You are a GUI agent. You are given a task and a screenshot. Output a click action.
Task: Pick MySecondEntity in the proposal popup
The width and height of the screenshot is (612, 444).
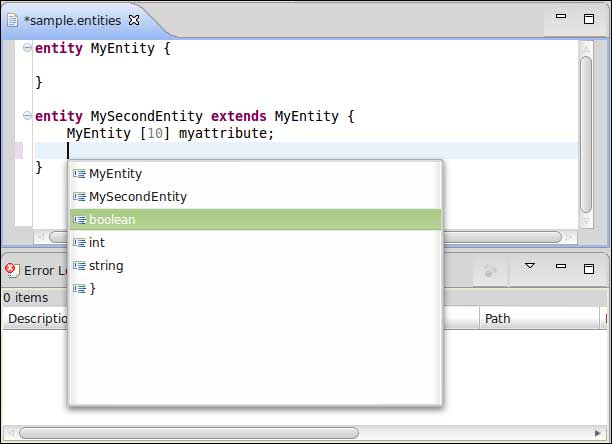coord(137,197)
